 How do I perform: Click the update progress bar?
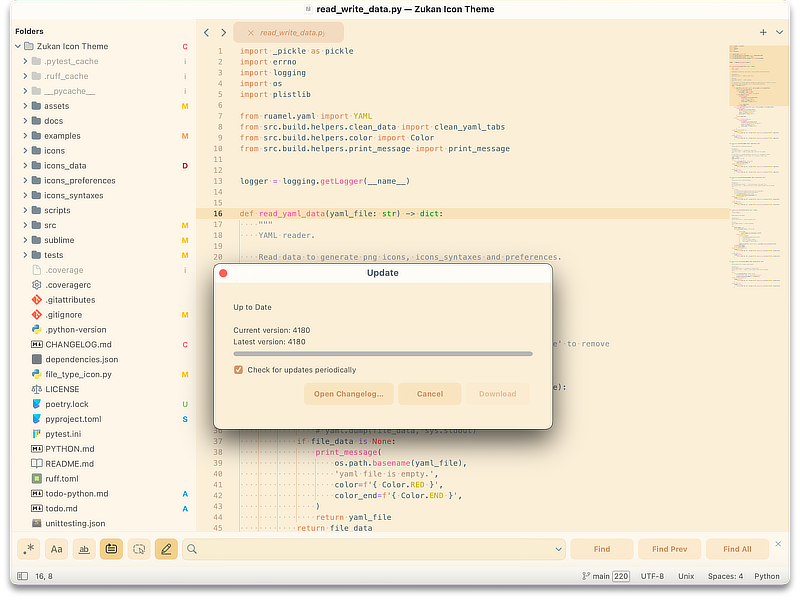[x=383, y=354]
